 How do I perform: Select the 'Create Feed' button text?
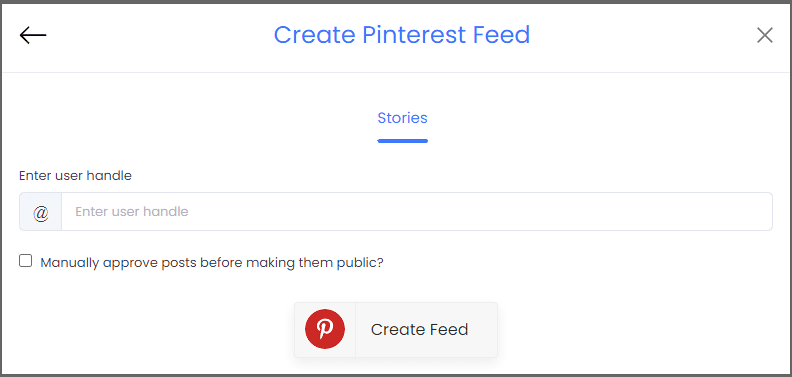[x=419, y=329]
